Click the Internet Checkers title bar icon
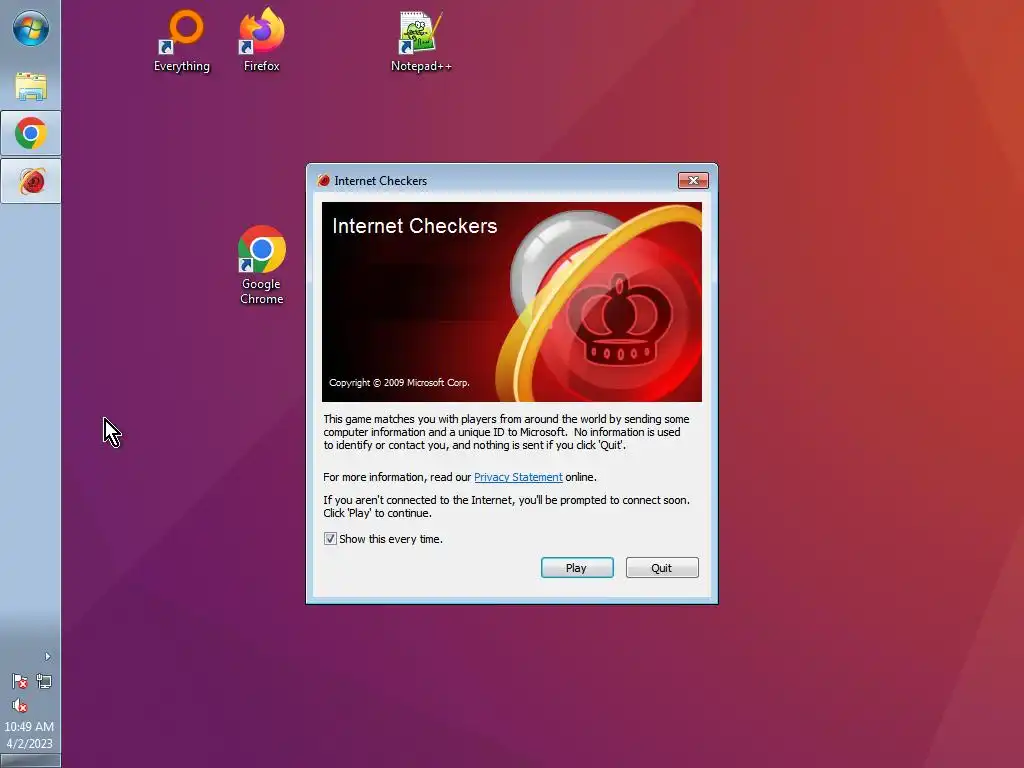1024x768 pixels. click(323, 180)
